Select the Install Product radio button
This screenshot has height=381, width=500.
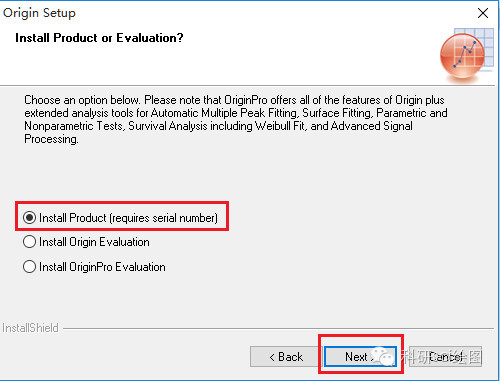pyautogui.click(x=29, y=218)
